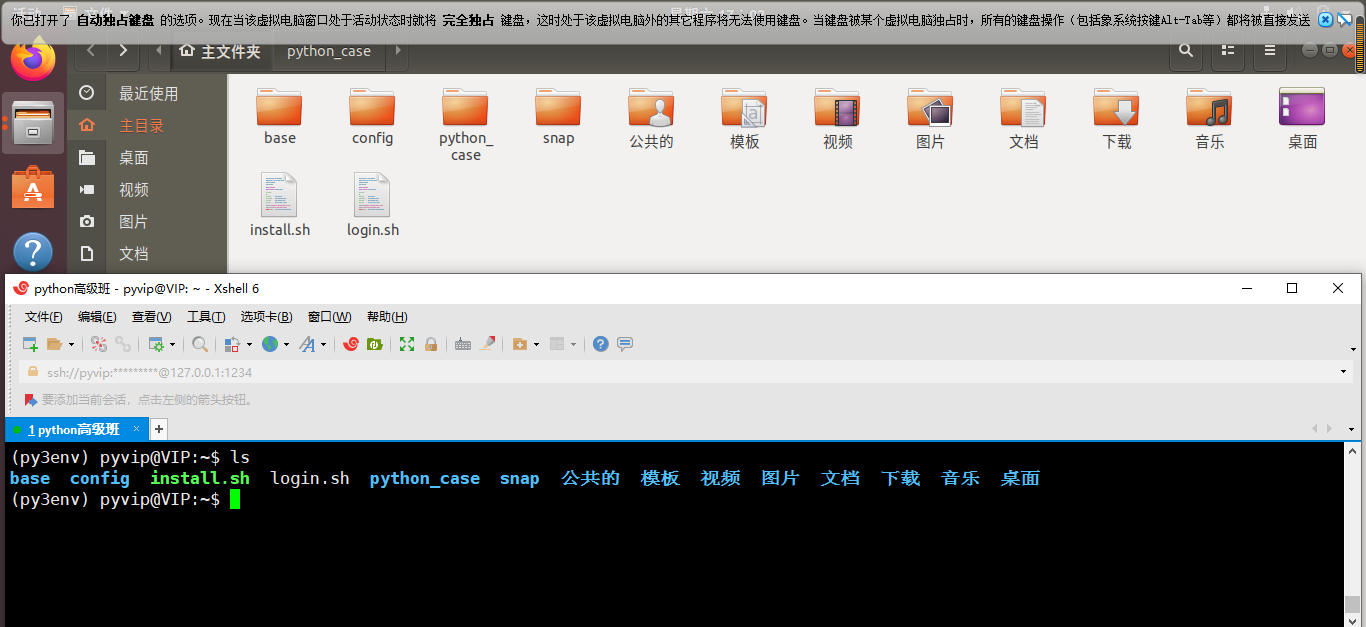Click the Disconnect icon in Xshell toolbar
The height and width of the screenshot is (627, 1366).
99,344
